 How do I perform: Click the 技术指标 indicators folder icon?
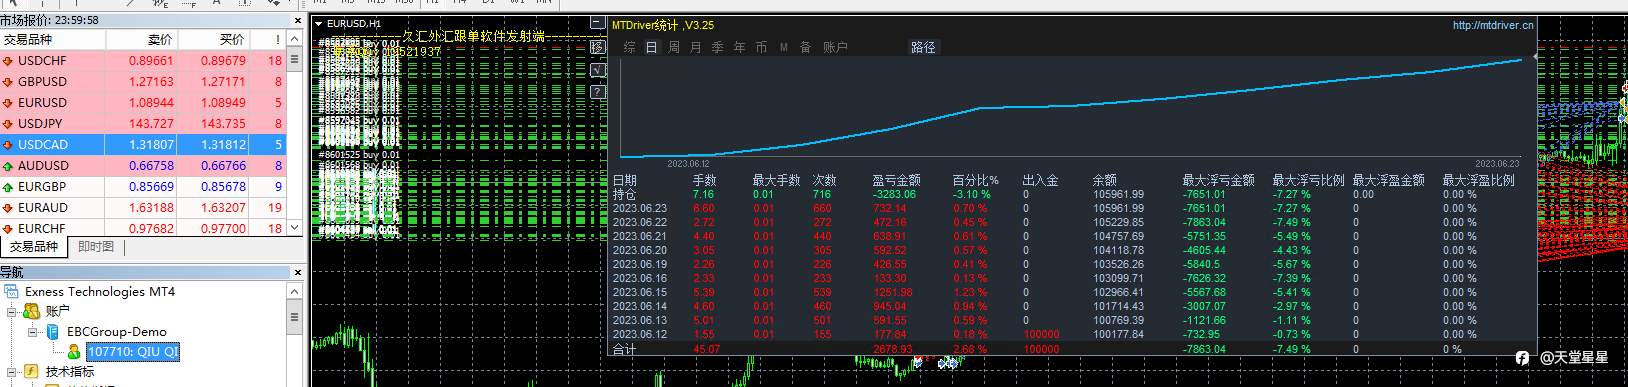tap(31, 371)
